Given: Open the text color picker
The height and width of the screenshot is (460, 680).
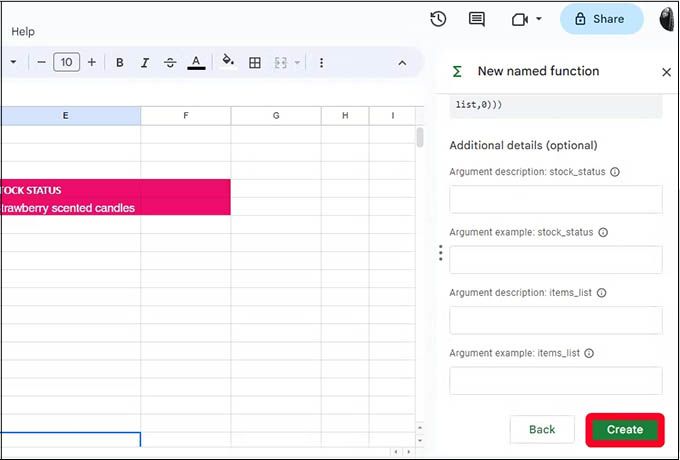Looking at the screenshot, I should pos(196,63).
